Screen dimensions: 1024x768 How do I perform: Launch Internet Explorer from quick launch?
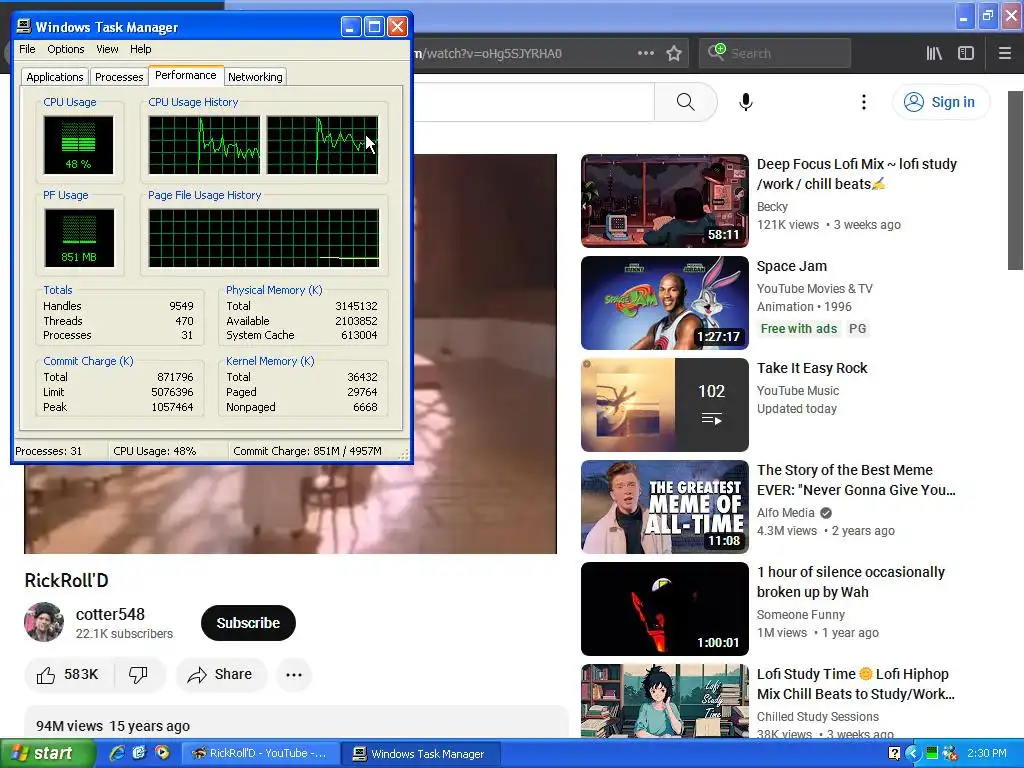click(117, 753)
